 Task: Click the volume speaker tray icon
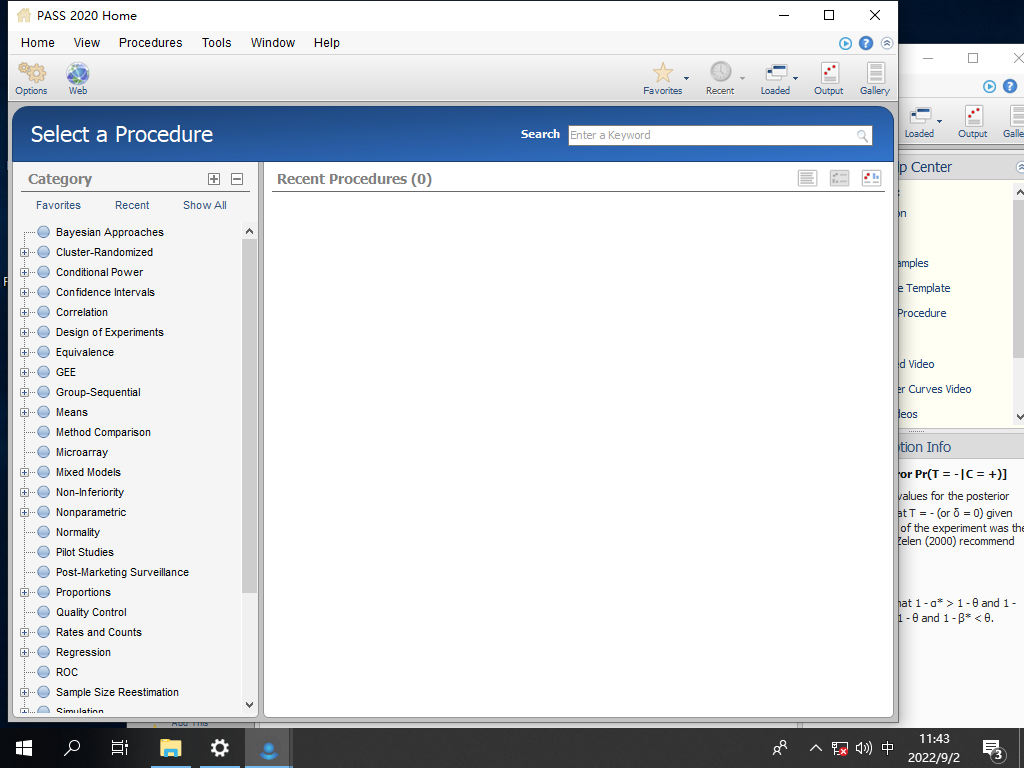pyautogui.click(x=864, y=748)
